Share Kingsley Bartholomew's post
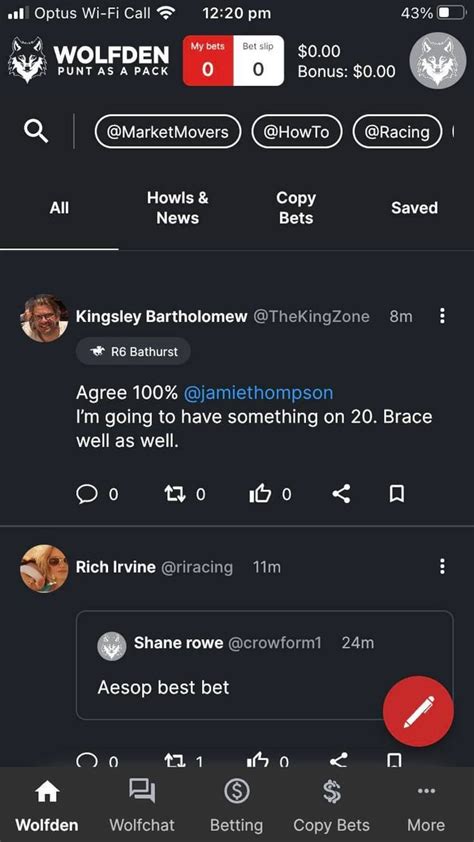Screen dimensions: 474x842 [x=341, y=493]
